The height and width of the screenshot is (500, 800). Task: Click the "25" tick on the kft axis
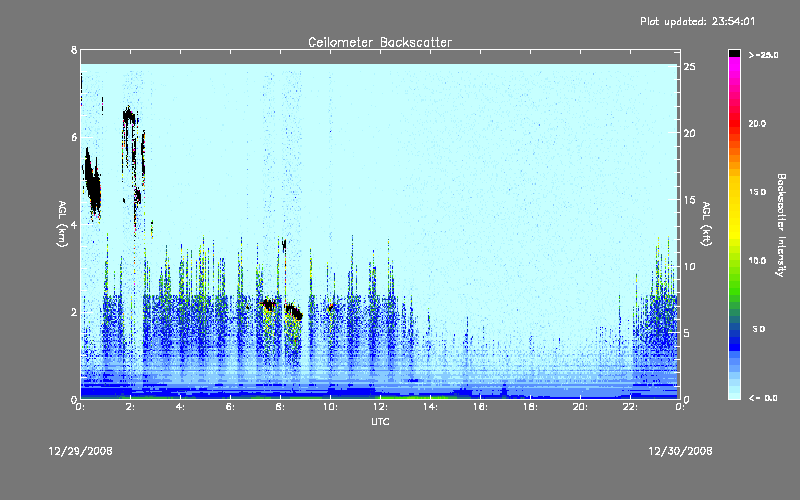point(690,67)
